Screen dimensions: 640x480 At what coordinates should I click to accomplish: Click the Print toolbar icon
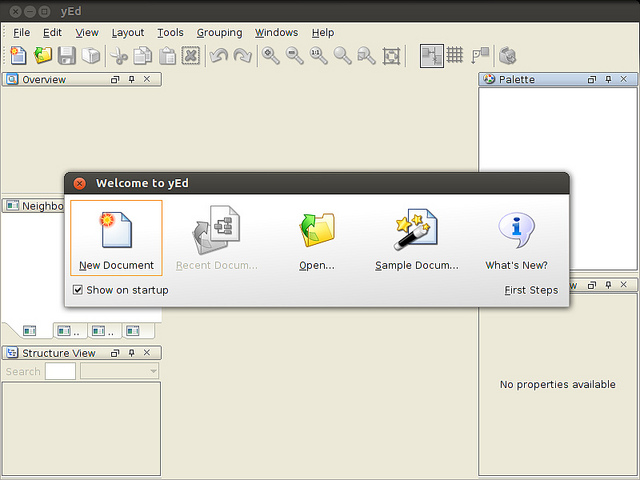pyautogui.click(x=91, y=56)
